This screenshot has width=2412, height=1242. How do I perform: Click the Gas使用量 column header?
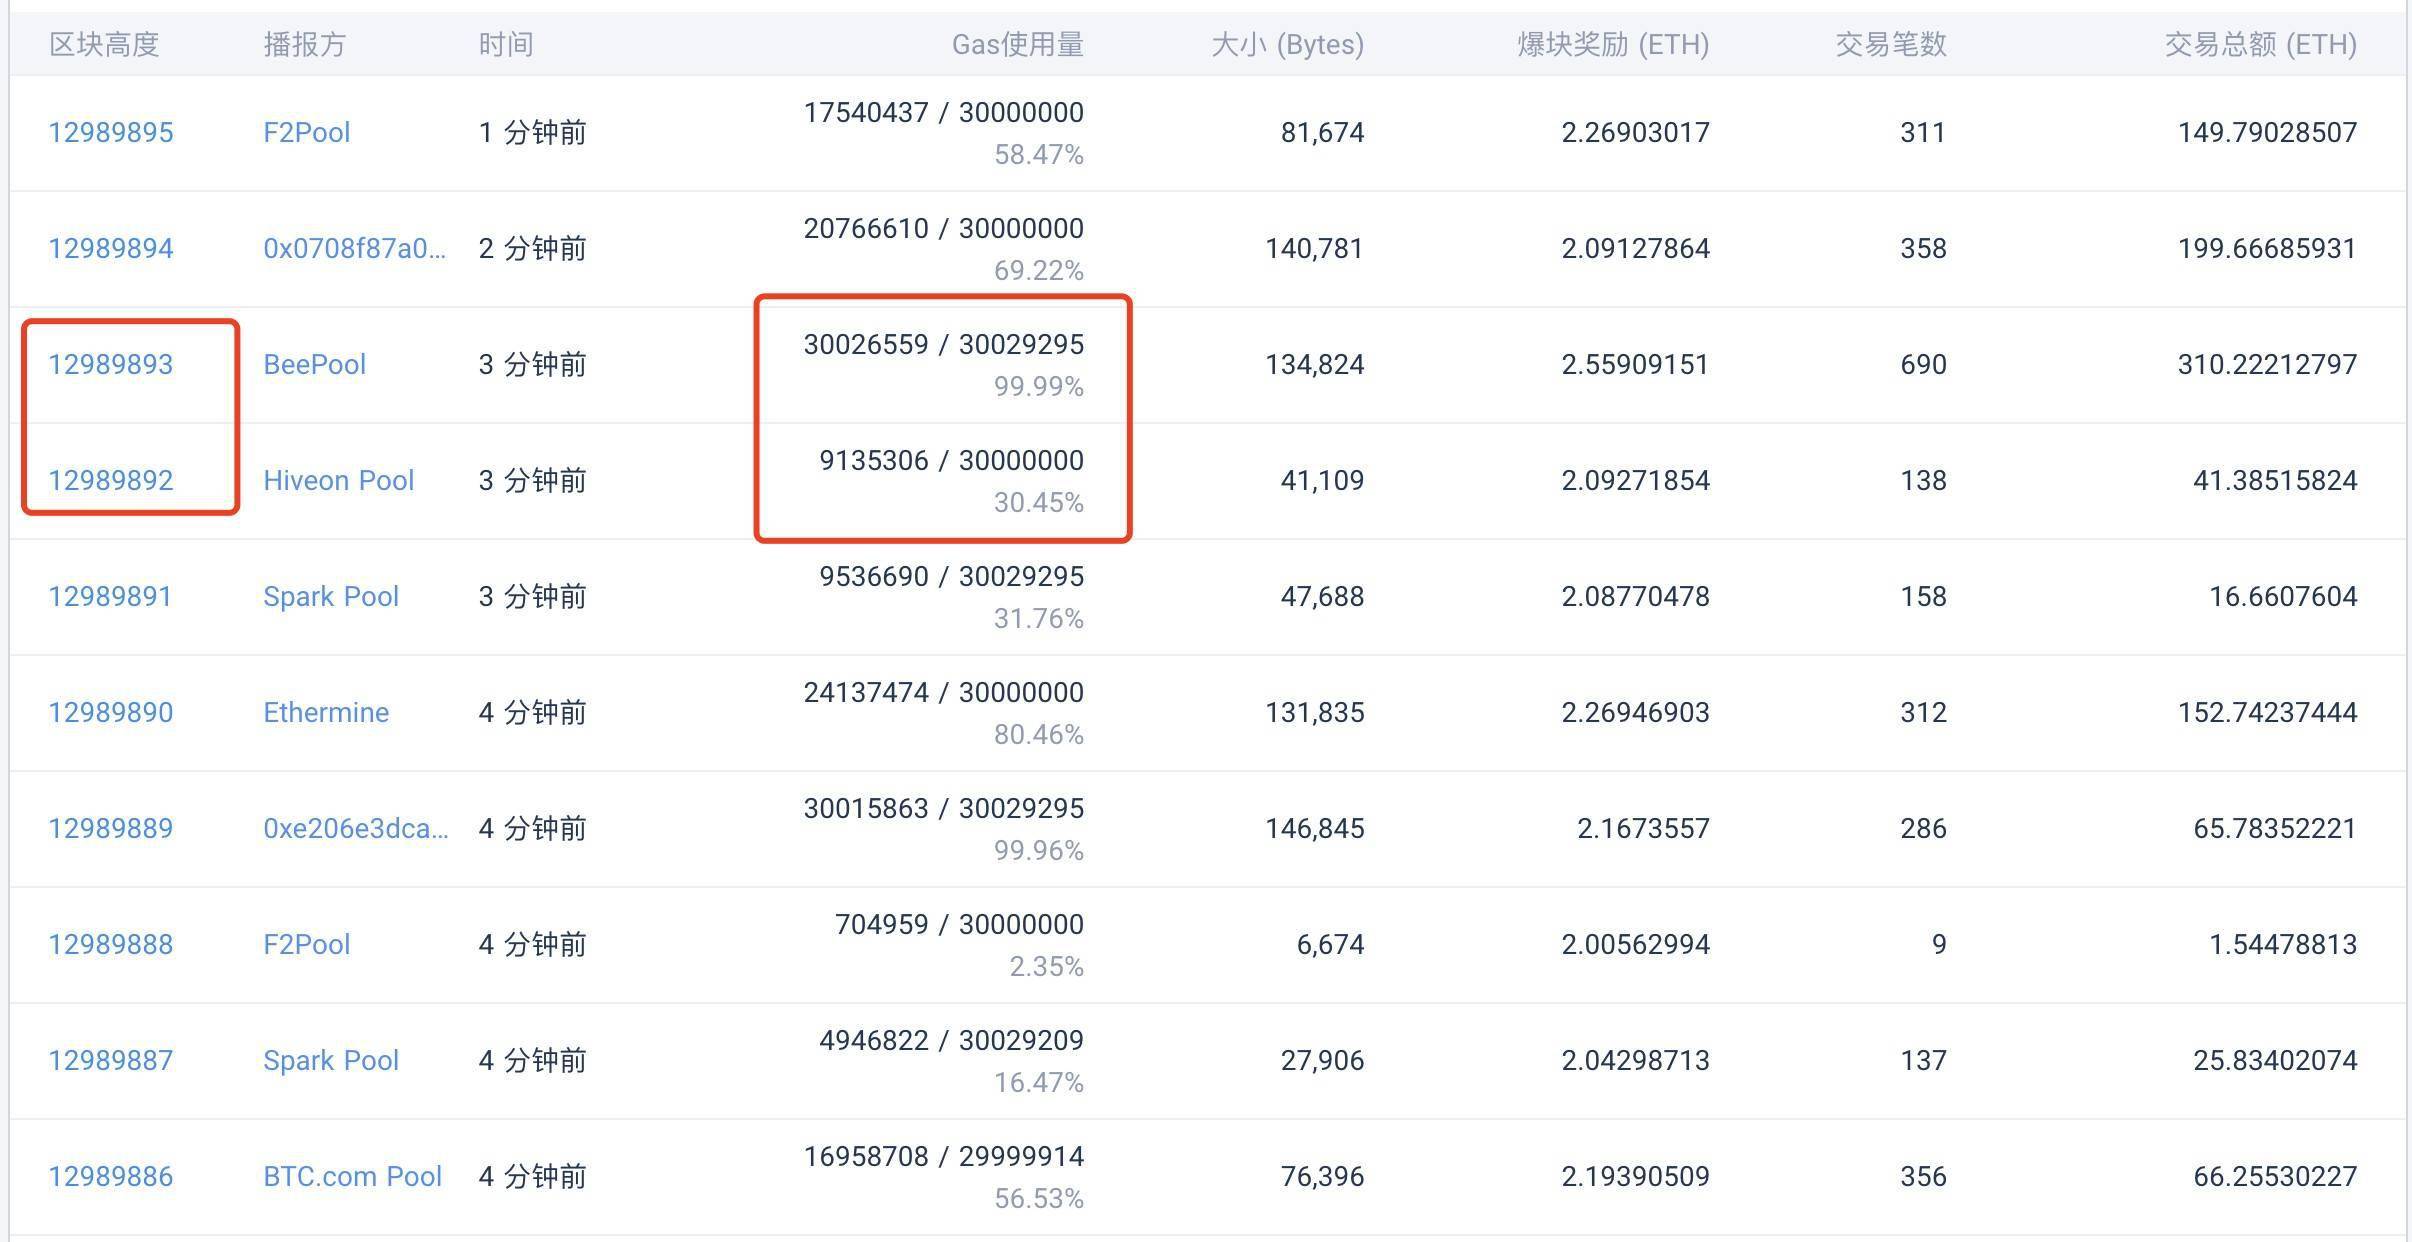[x=1018, y=45]
